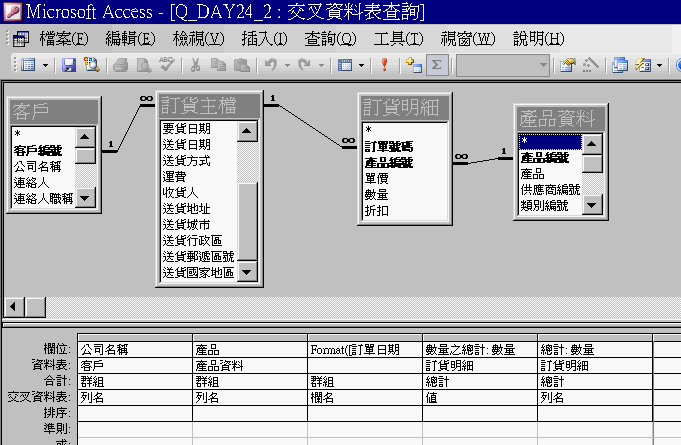Click the file search toolbar icon
The height and width of the screenshot is (445, 681).
92,65
